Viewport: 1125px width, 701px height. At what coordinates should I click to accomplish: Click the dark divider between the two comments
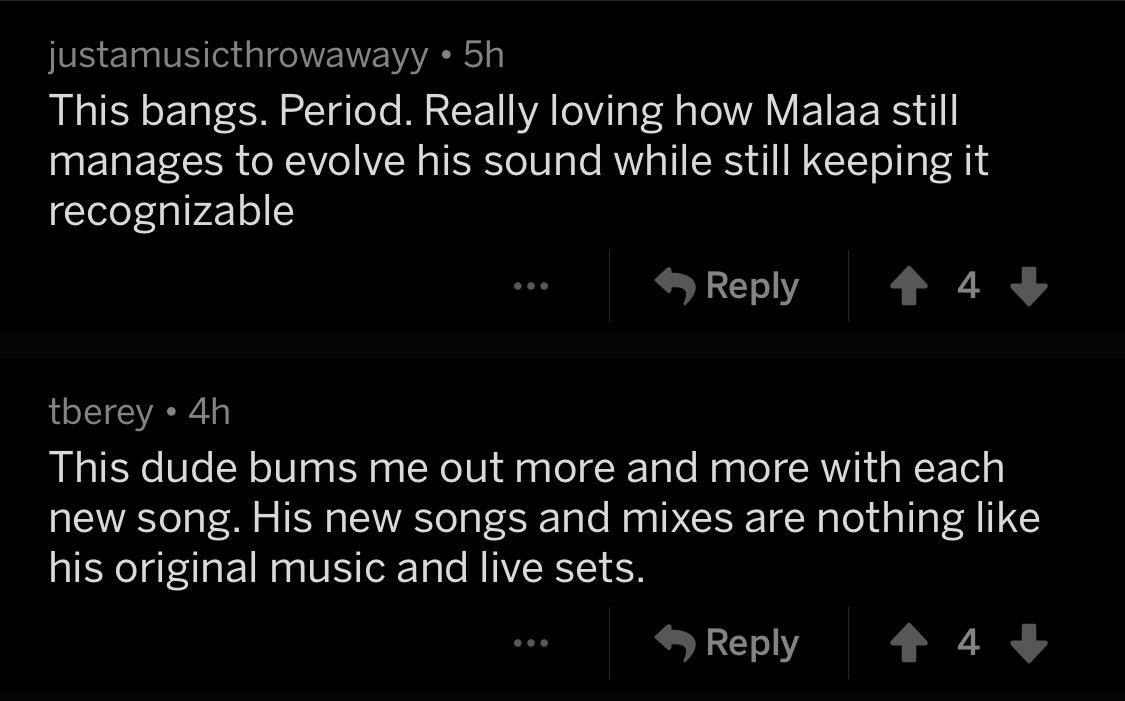[x=562, y=346]
